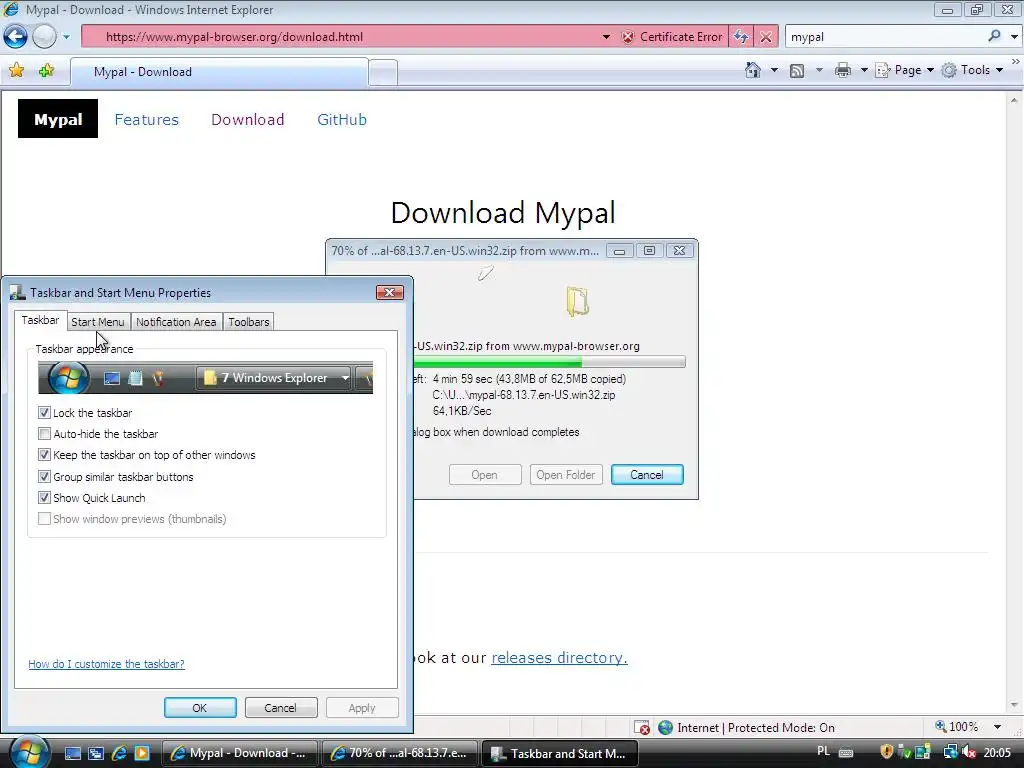Close the Taskbar and Start Menu Properties window

coord(390,292)
